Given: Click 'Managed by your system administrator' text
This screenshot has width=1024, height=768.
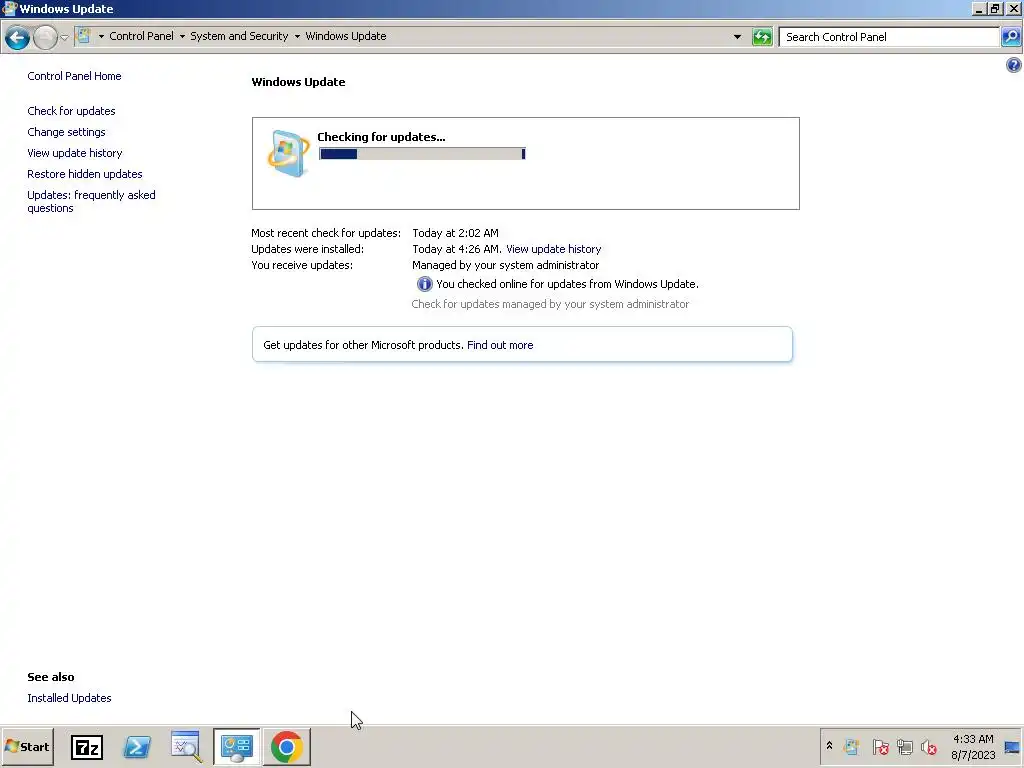Looking at the screenshot, I should point(505,265).
